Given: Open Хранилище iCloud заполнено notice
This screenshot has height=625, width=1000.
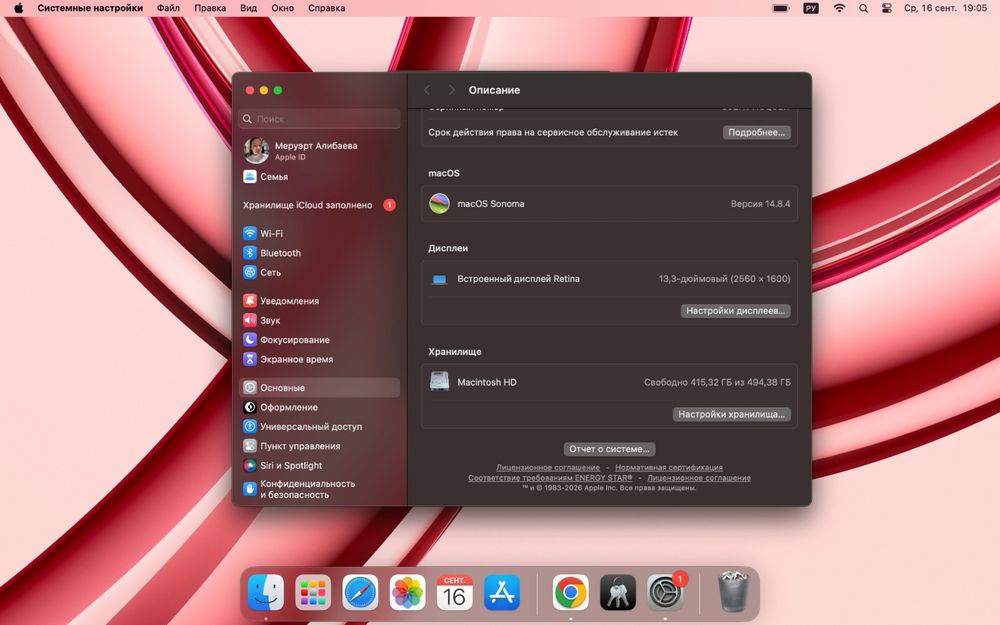Looking at the screenshot, I should 319,205.
